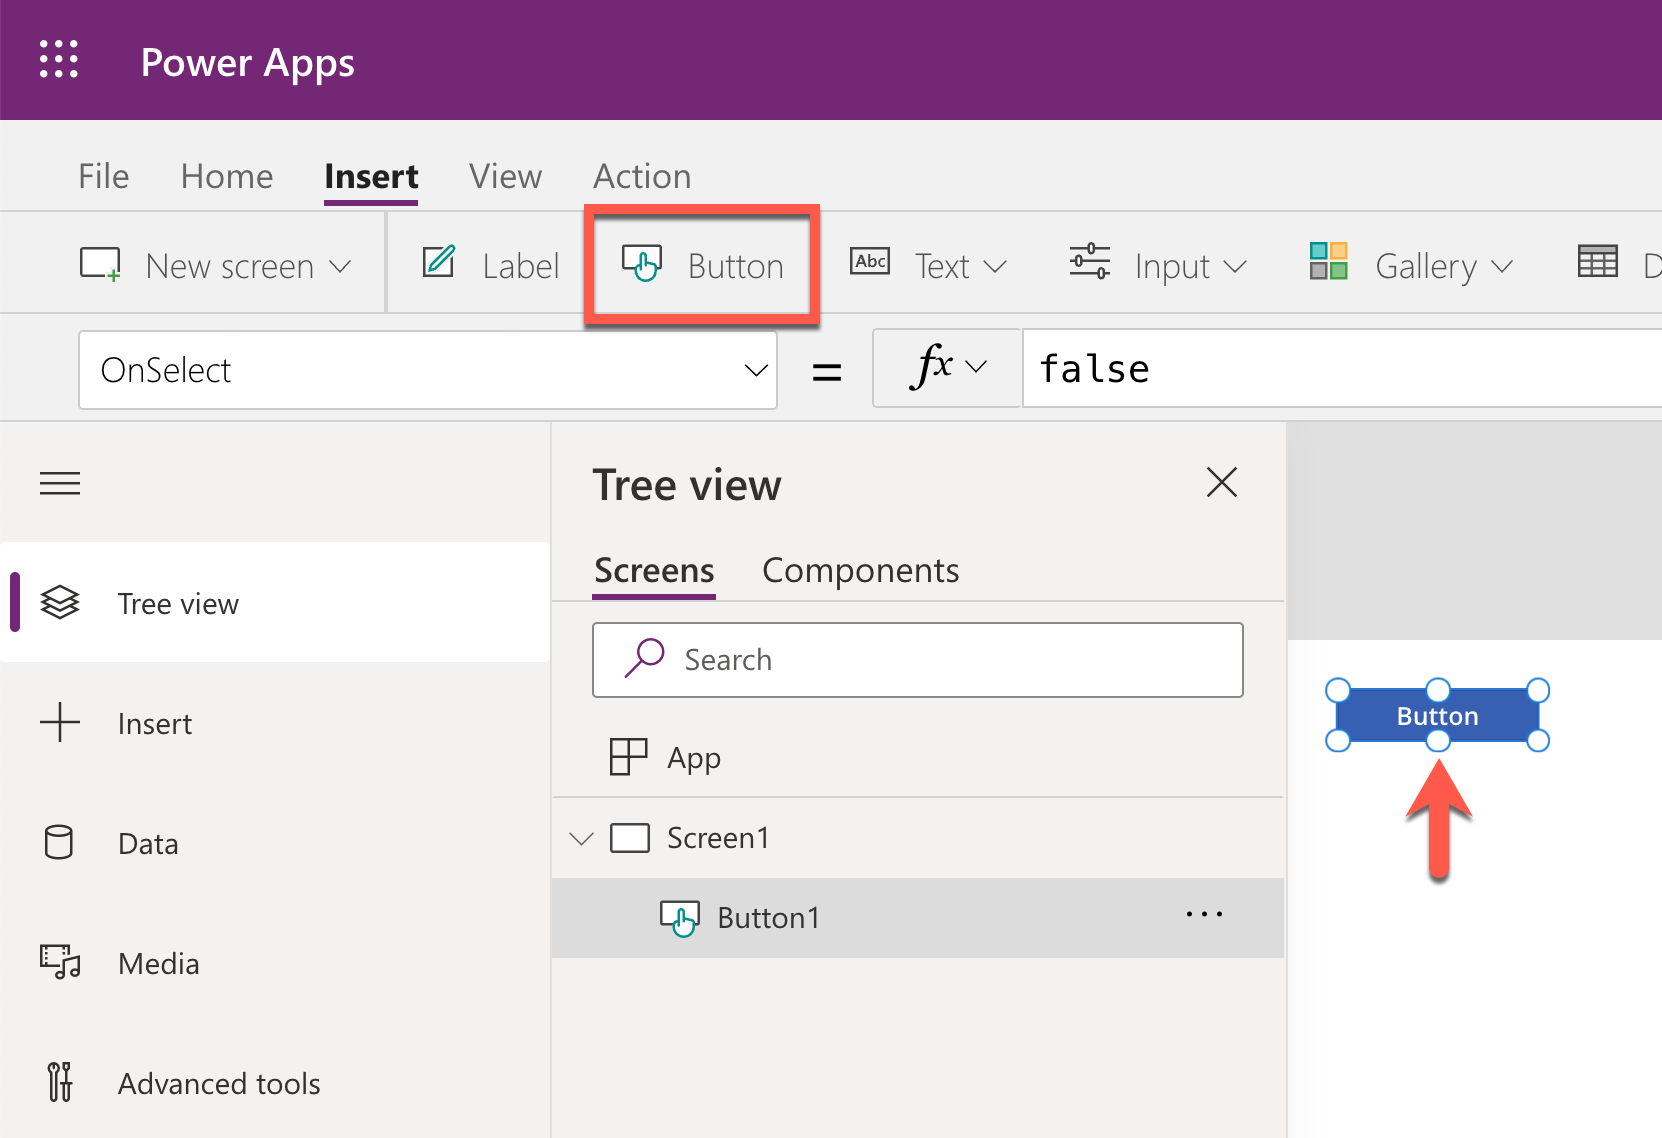Open Button1 more options ellipsis
The height and width of the screenshot is (1138, 1662).
1204,915
